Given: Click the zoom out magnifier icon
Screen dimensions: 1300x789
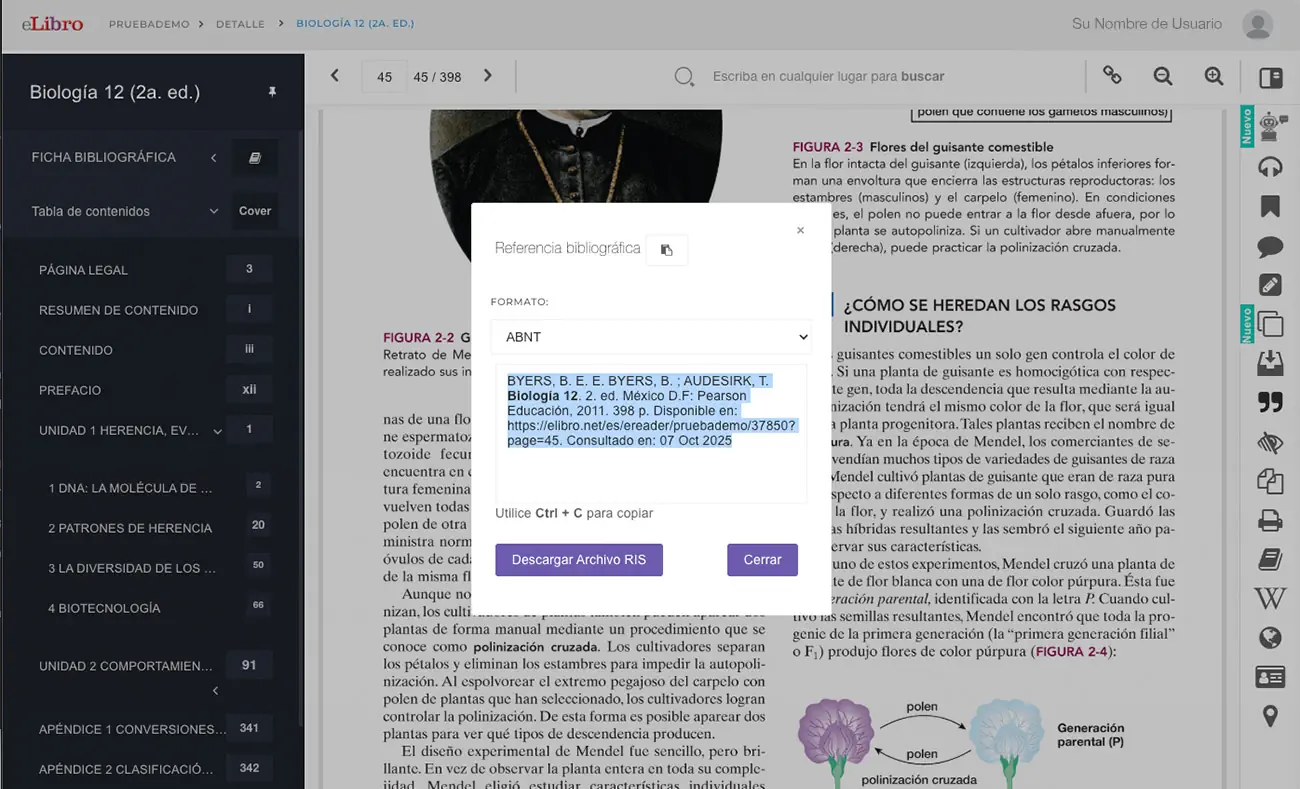Looking at the screenshot, I should point(1162,76).
